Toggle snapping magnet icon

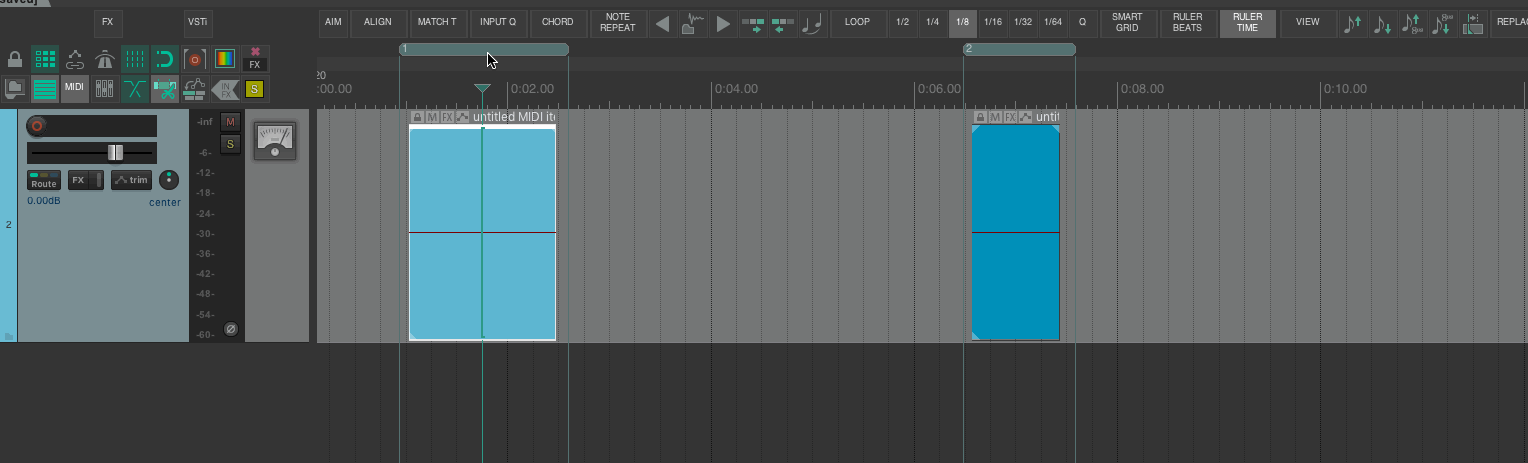point(165,59)
